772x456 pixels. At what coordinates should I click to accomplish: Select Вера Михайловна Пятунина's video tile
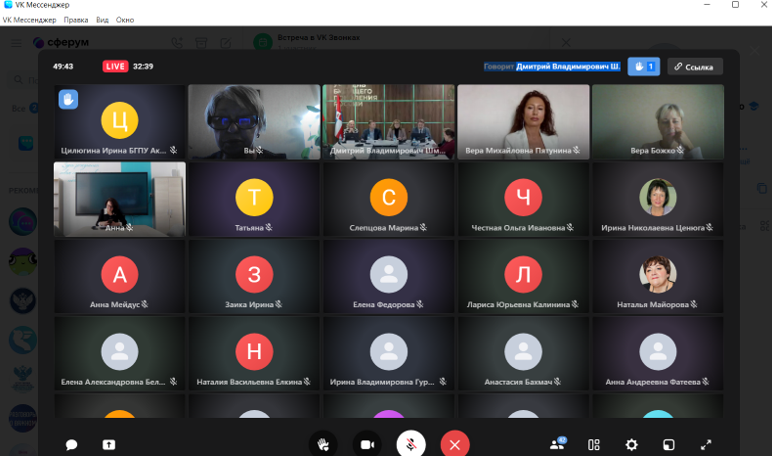pos(523,121)
